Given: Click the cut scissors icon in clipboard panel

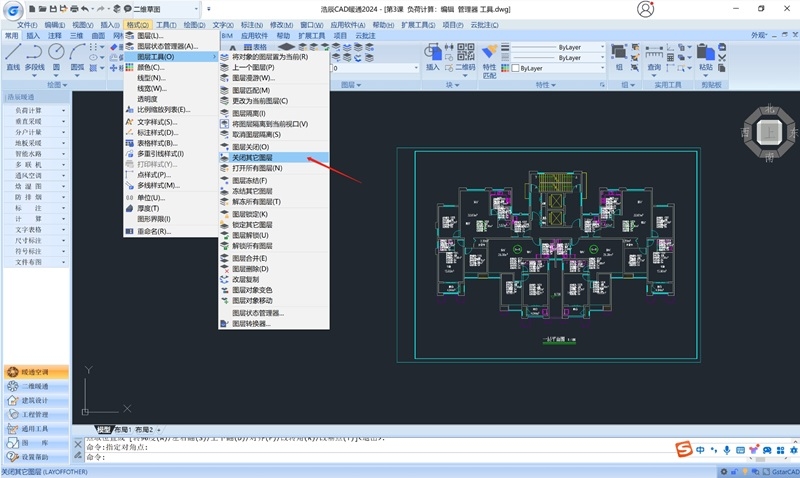Looking at the screenshot, I should 722,58.
